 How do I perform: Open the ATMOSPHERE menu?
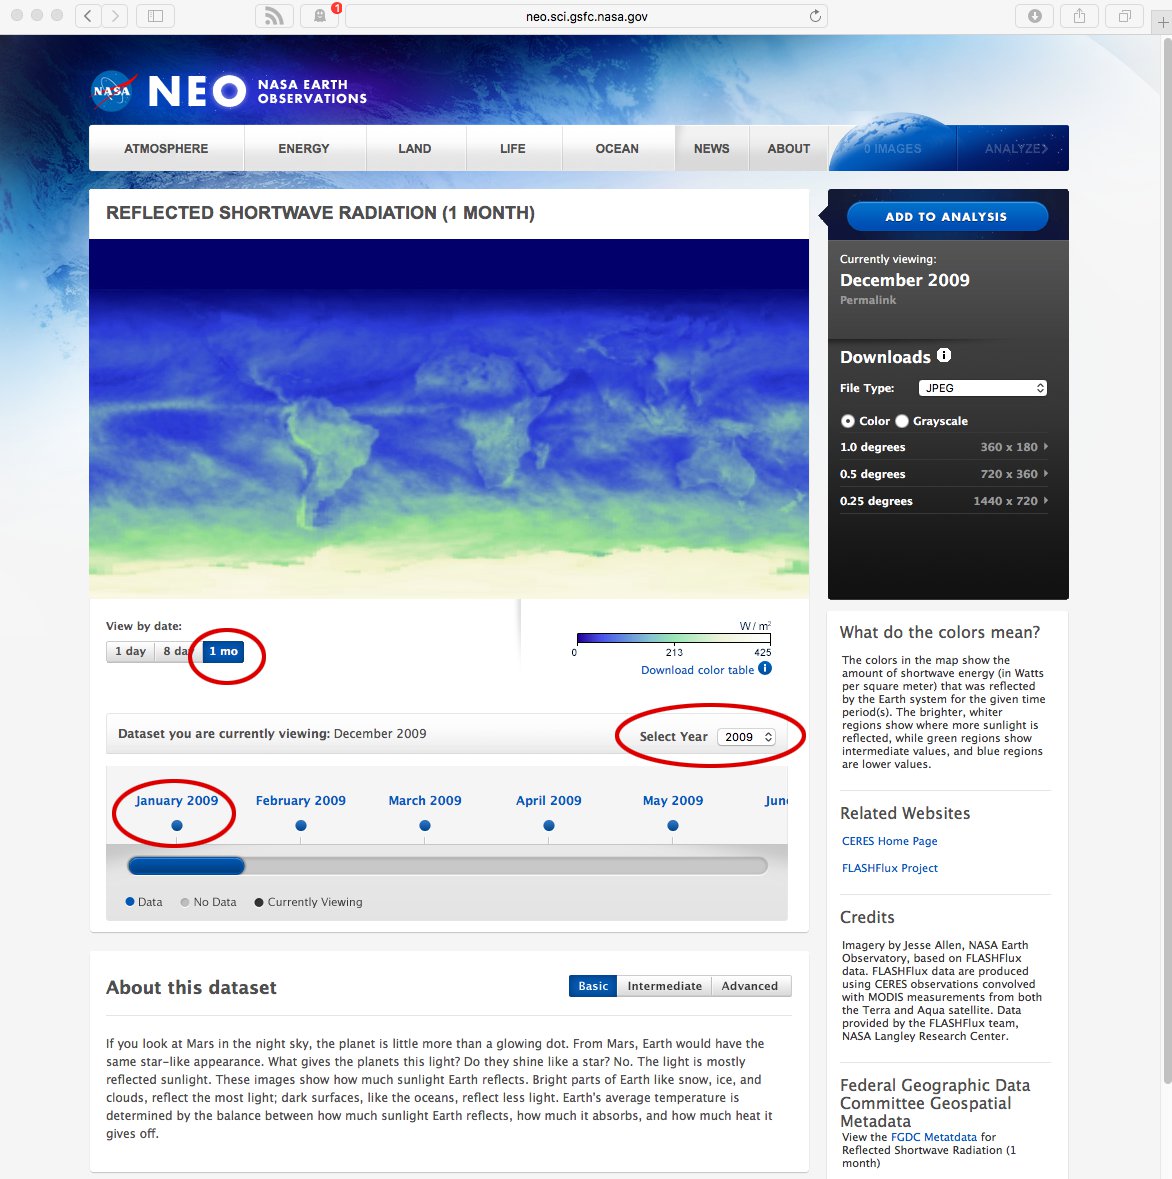pyautogui.click(x=166, y=149)
